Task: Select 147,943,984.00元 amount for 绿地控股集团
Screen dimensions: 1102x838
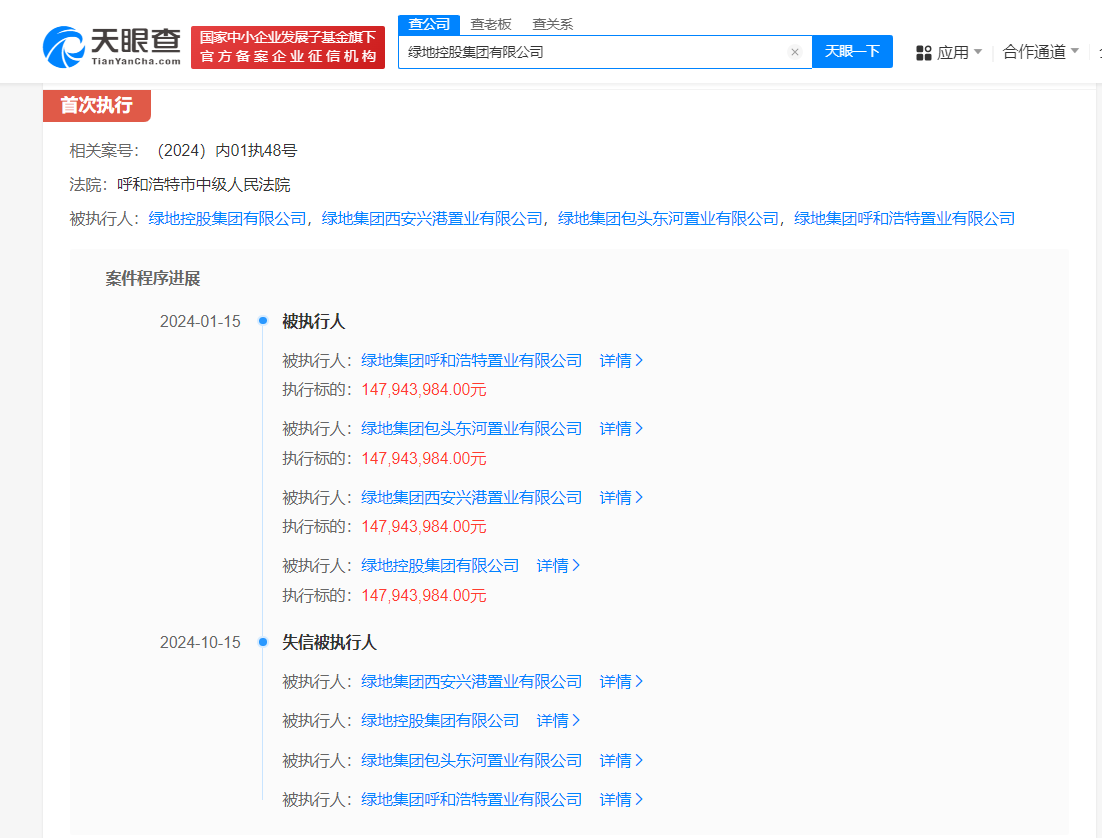Action: point(424,596)
